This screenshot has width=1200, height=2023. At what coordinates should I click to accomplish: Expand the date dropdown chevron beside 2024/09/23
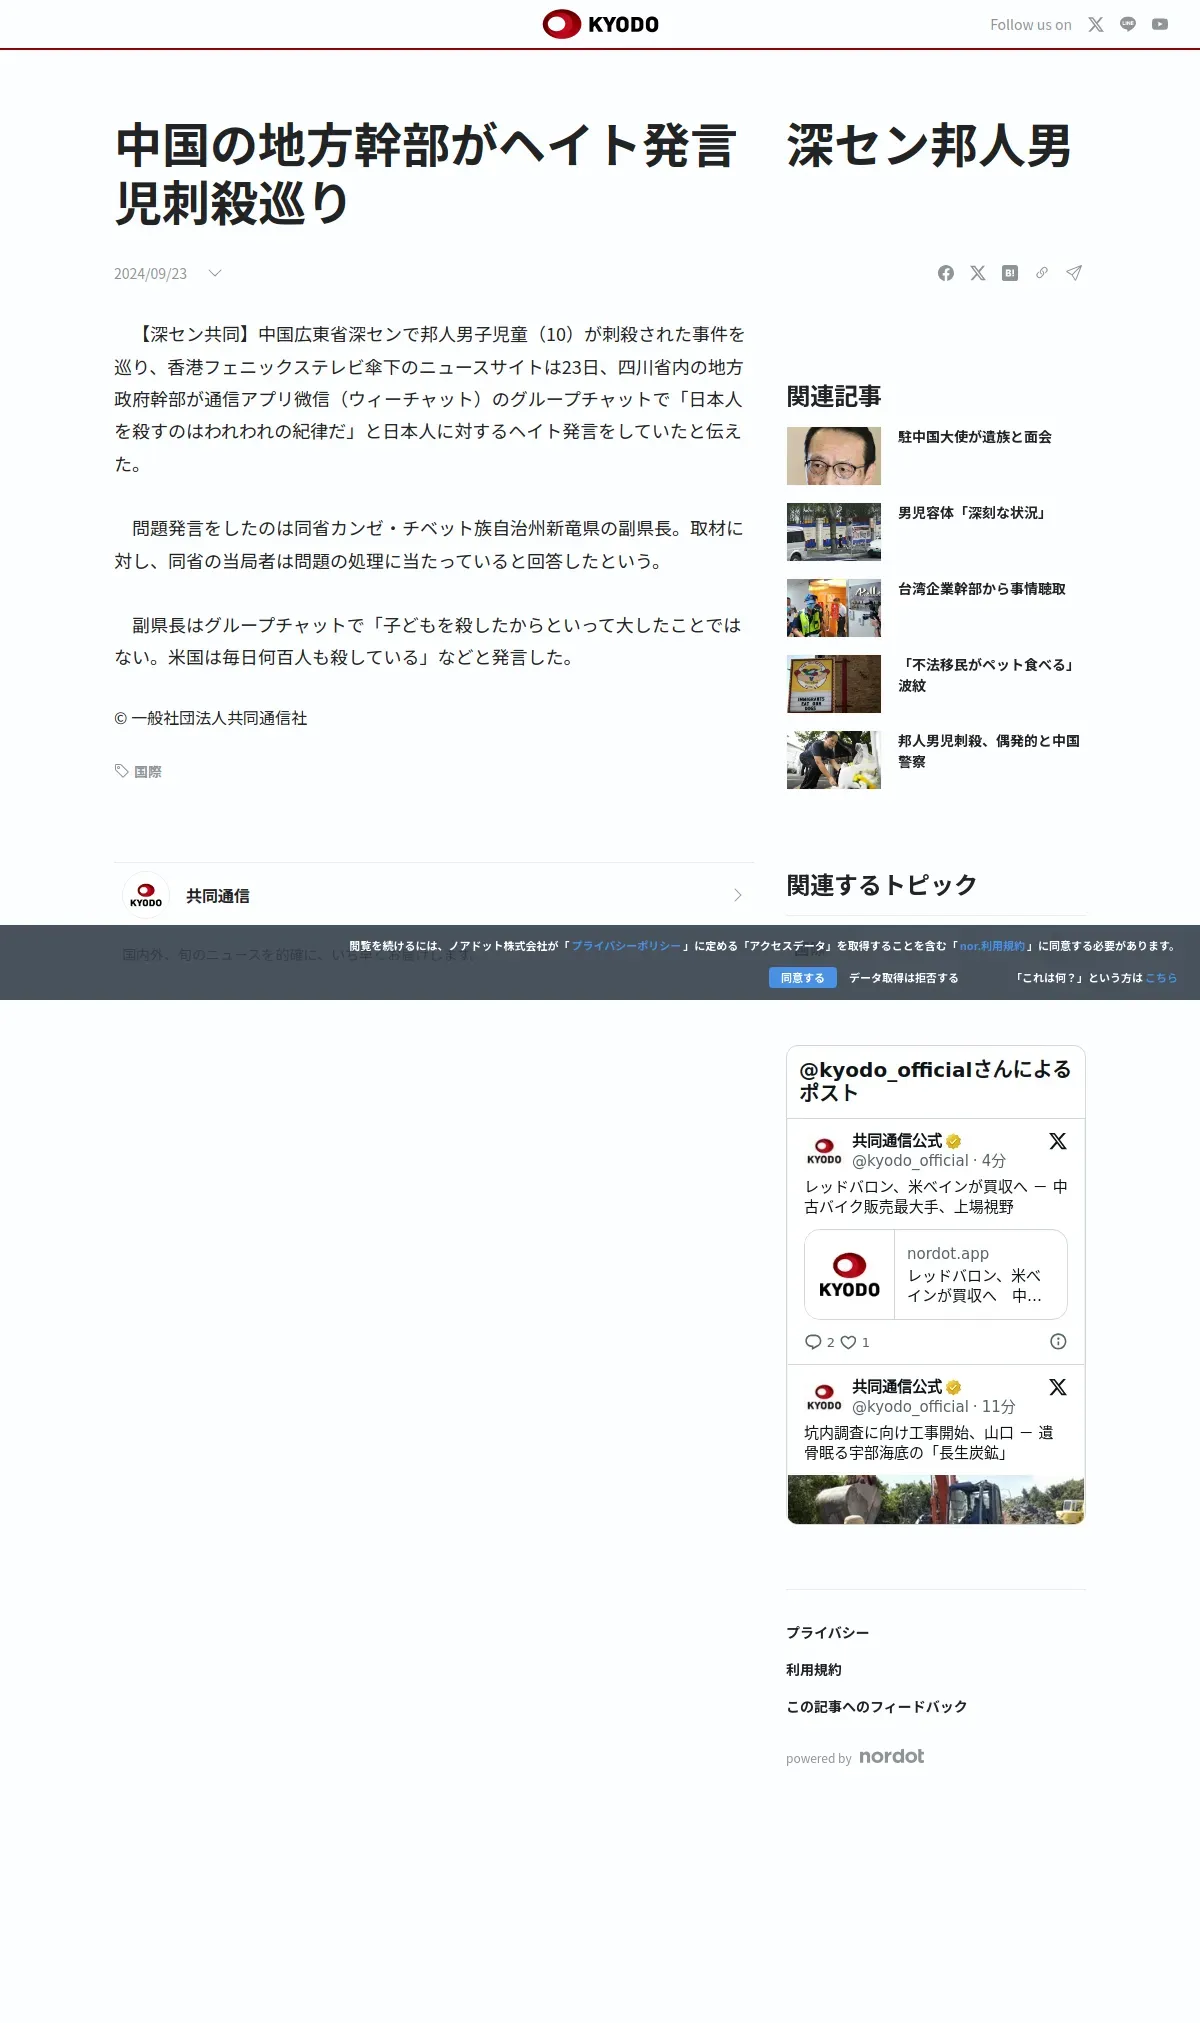(x=215, y=273)
